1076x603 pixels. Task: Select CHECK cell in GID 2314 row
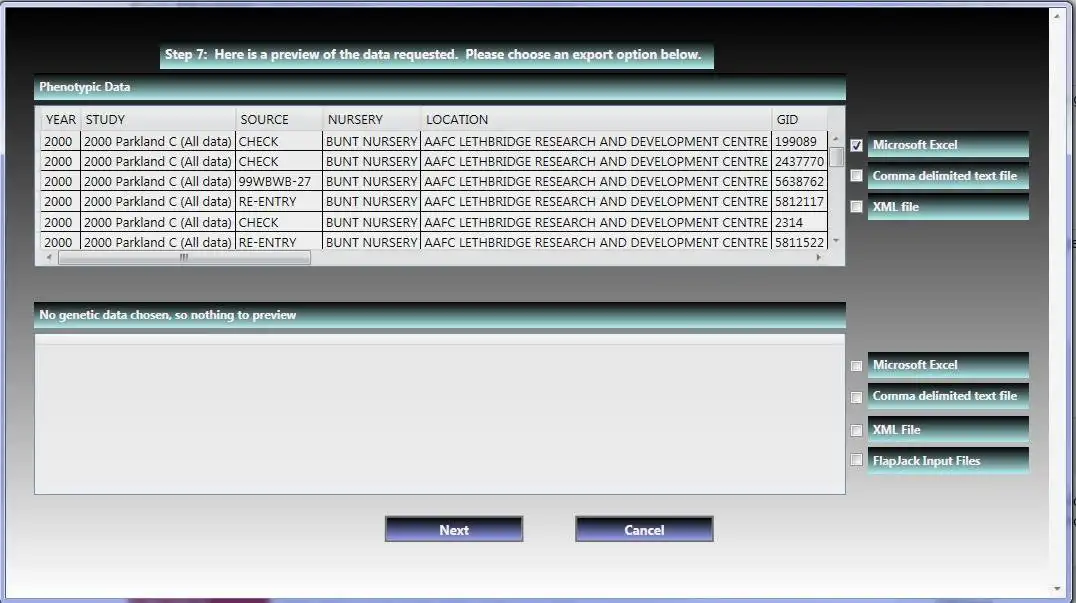pyautogui.click(x=279, y=222)
